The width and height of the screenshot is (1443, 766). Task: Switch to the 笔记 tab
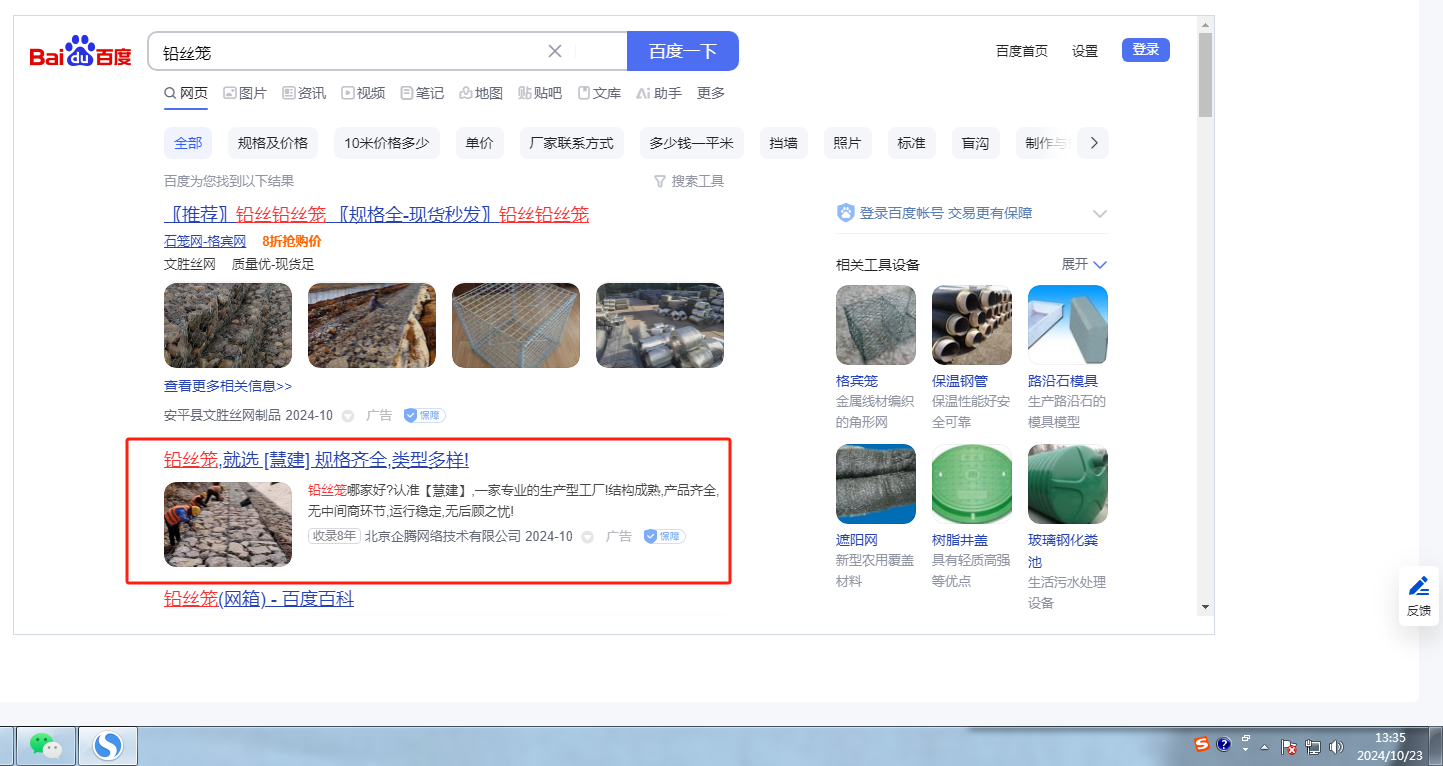coord(422,93)
